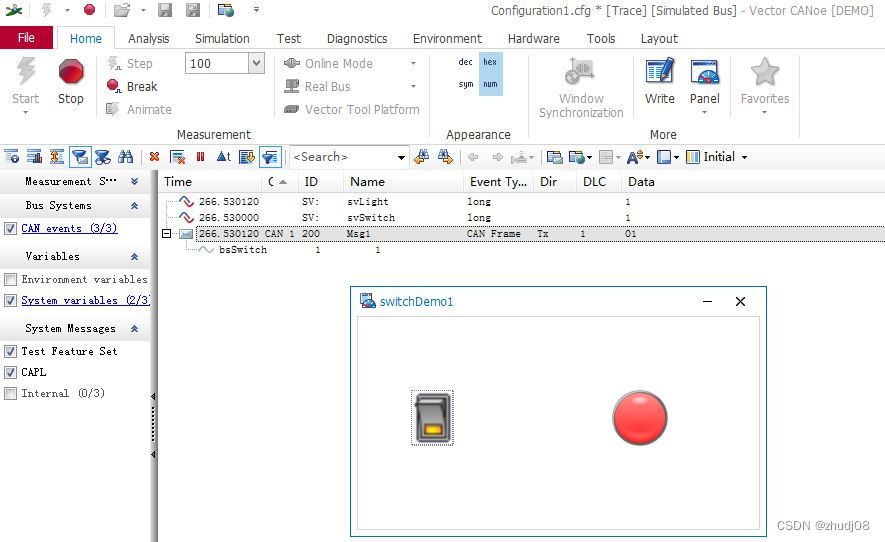Switch to the Analysis ribbon tab
Viewport: 885px width, 542px height.
(148, 38)
